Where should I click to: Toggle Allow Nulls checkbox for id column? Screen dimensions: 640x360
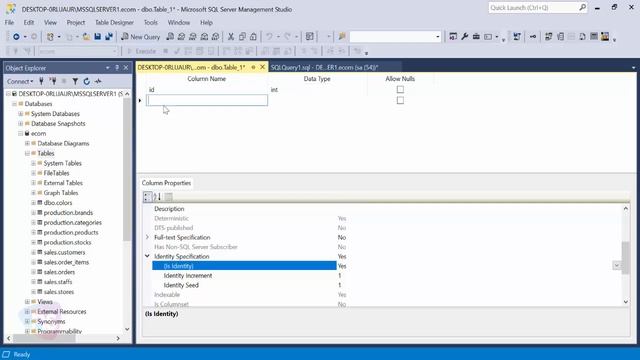[x=400, y=89]
